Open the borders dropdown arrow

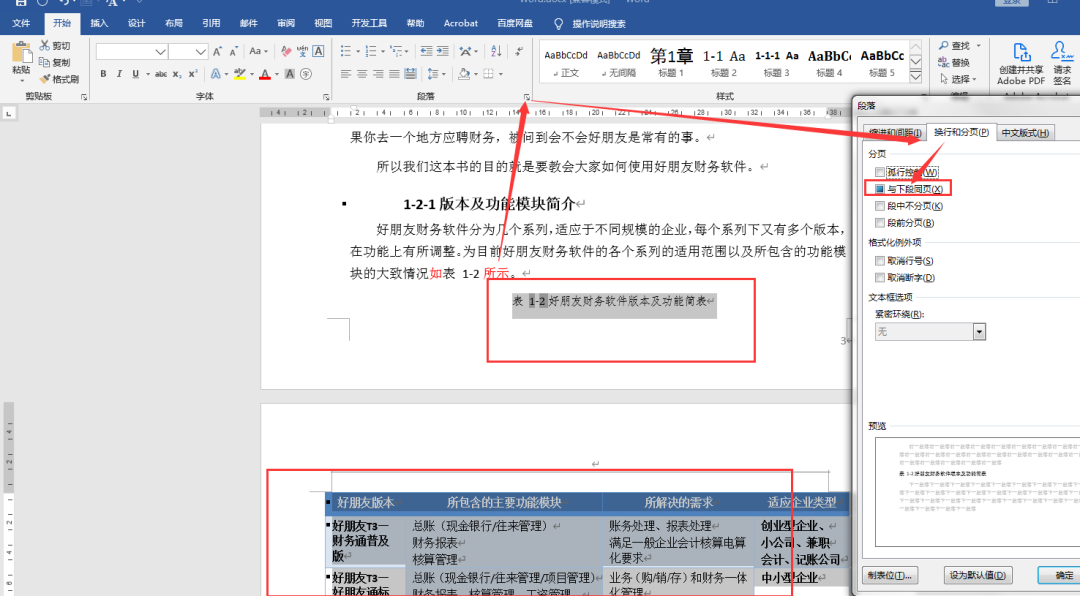tap(500, 74)
